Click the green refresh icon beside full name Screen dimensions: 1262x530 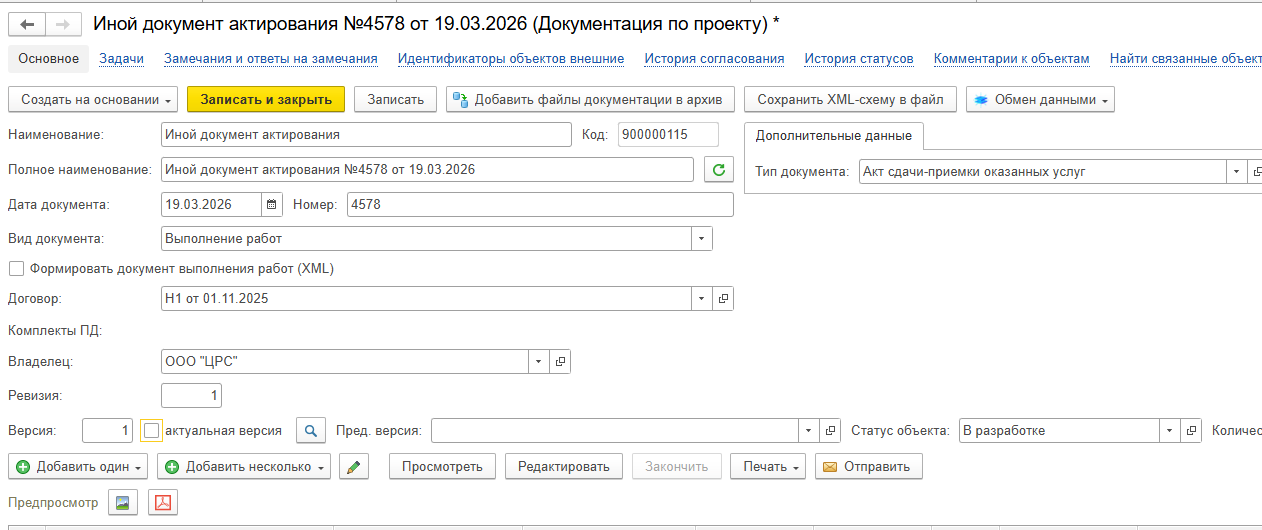pyautogui.click(x=718, y=170)
